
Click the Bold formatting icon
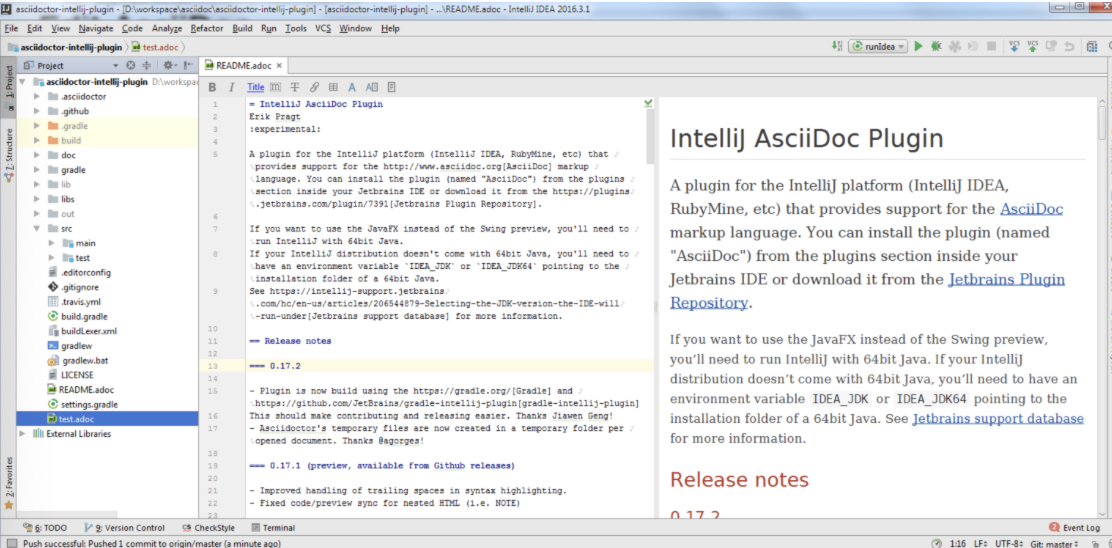click(x=213, y=88)
